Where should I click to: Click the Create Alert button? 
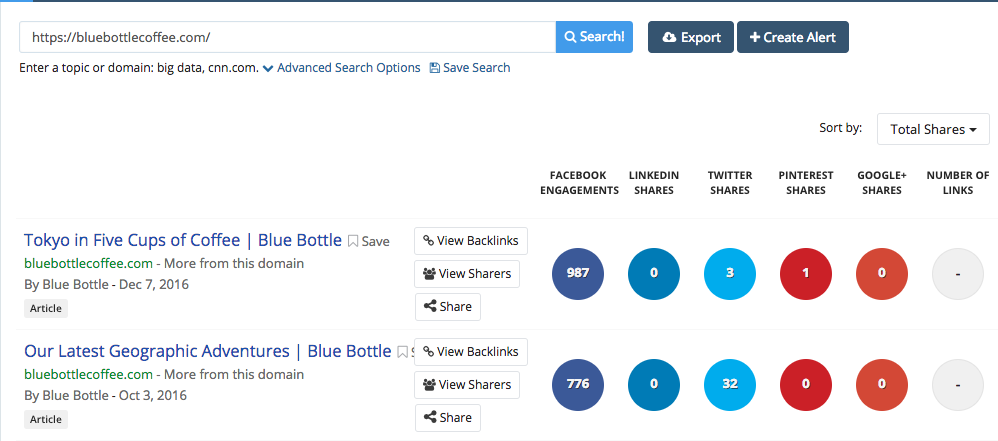[x=792, y=37]
